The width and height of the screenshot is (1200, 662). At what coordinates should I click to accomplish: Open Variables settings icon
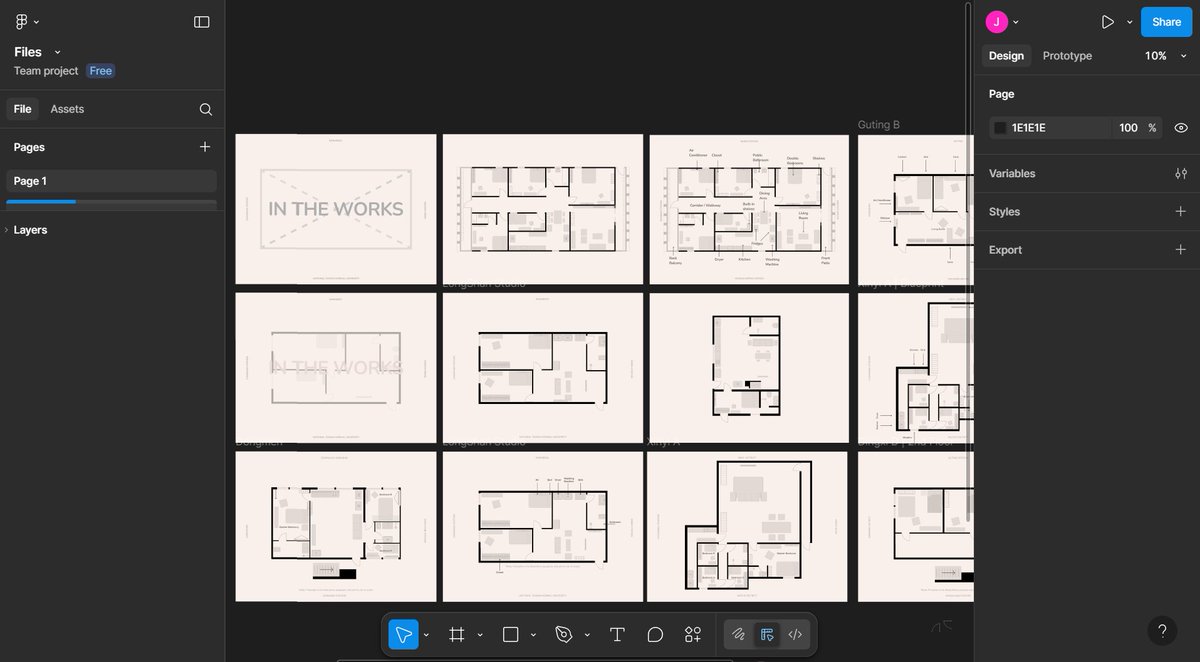pos(1181,174)
